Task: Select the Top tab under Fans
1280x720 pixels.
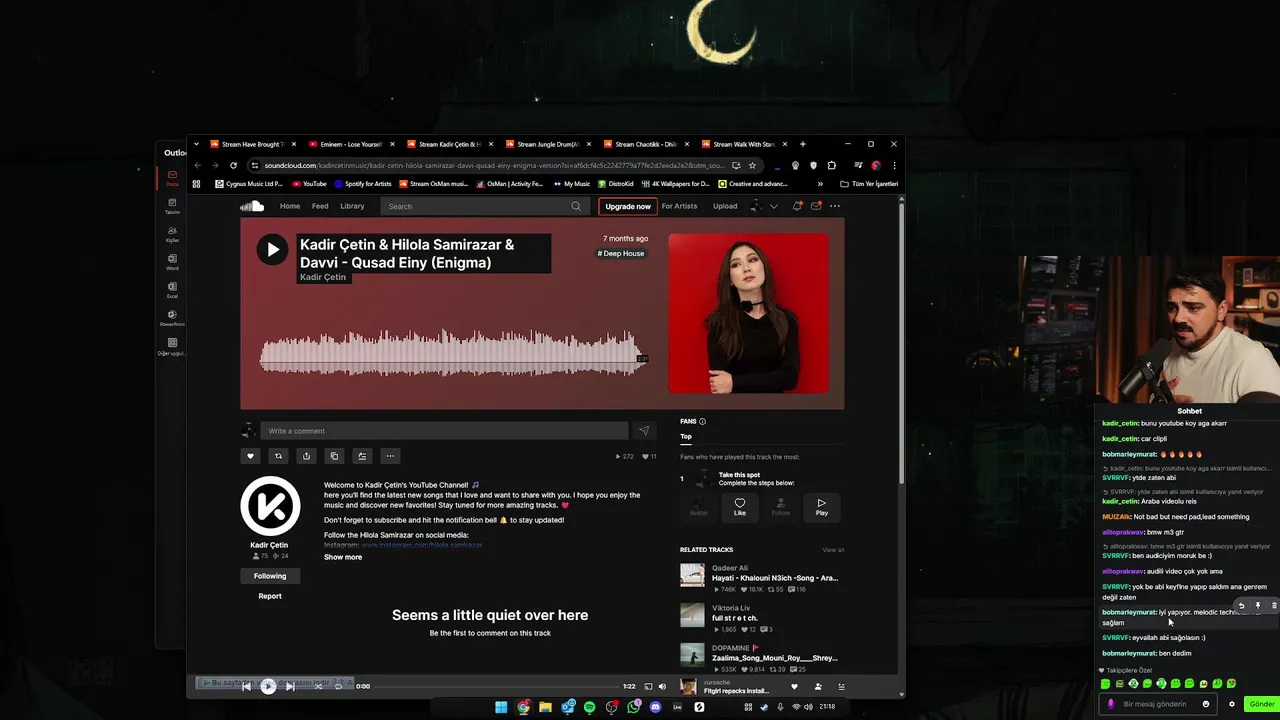Action: point(686,437)
